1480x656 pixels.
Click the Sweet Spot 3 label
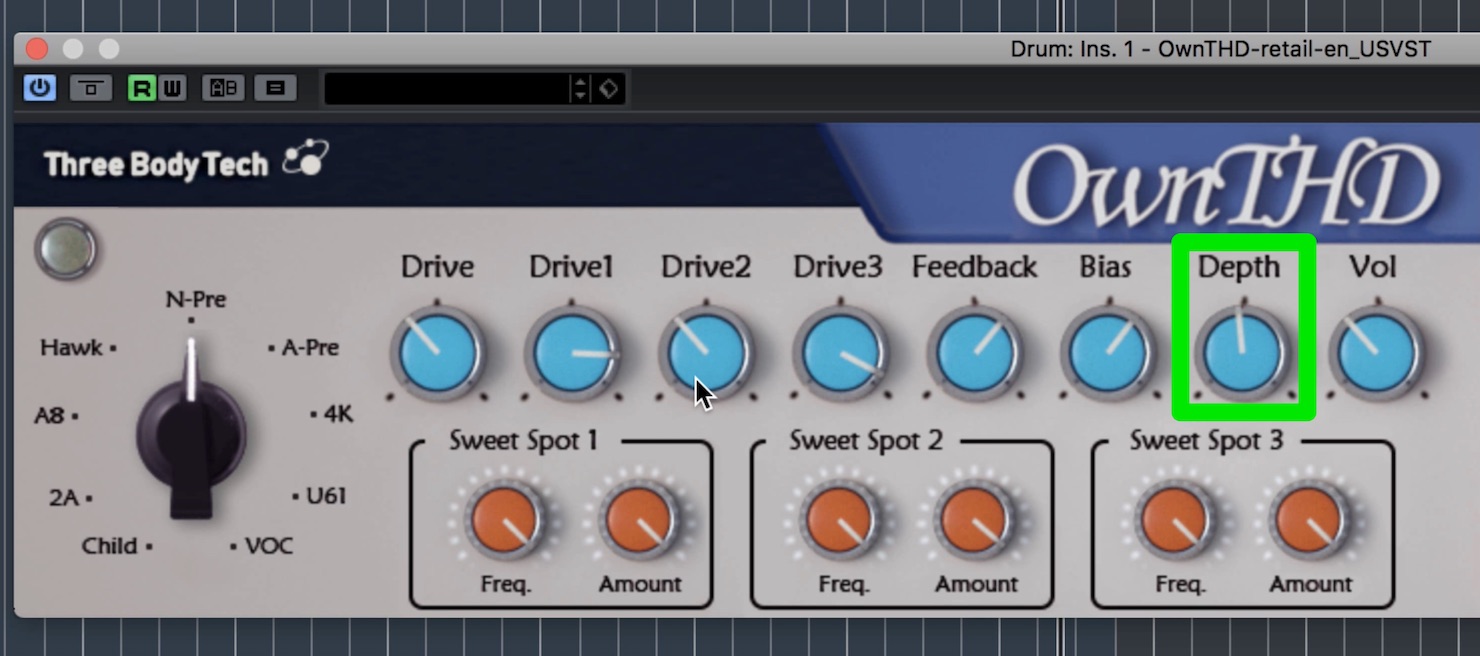point(1206,440)
